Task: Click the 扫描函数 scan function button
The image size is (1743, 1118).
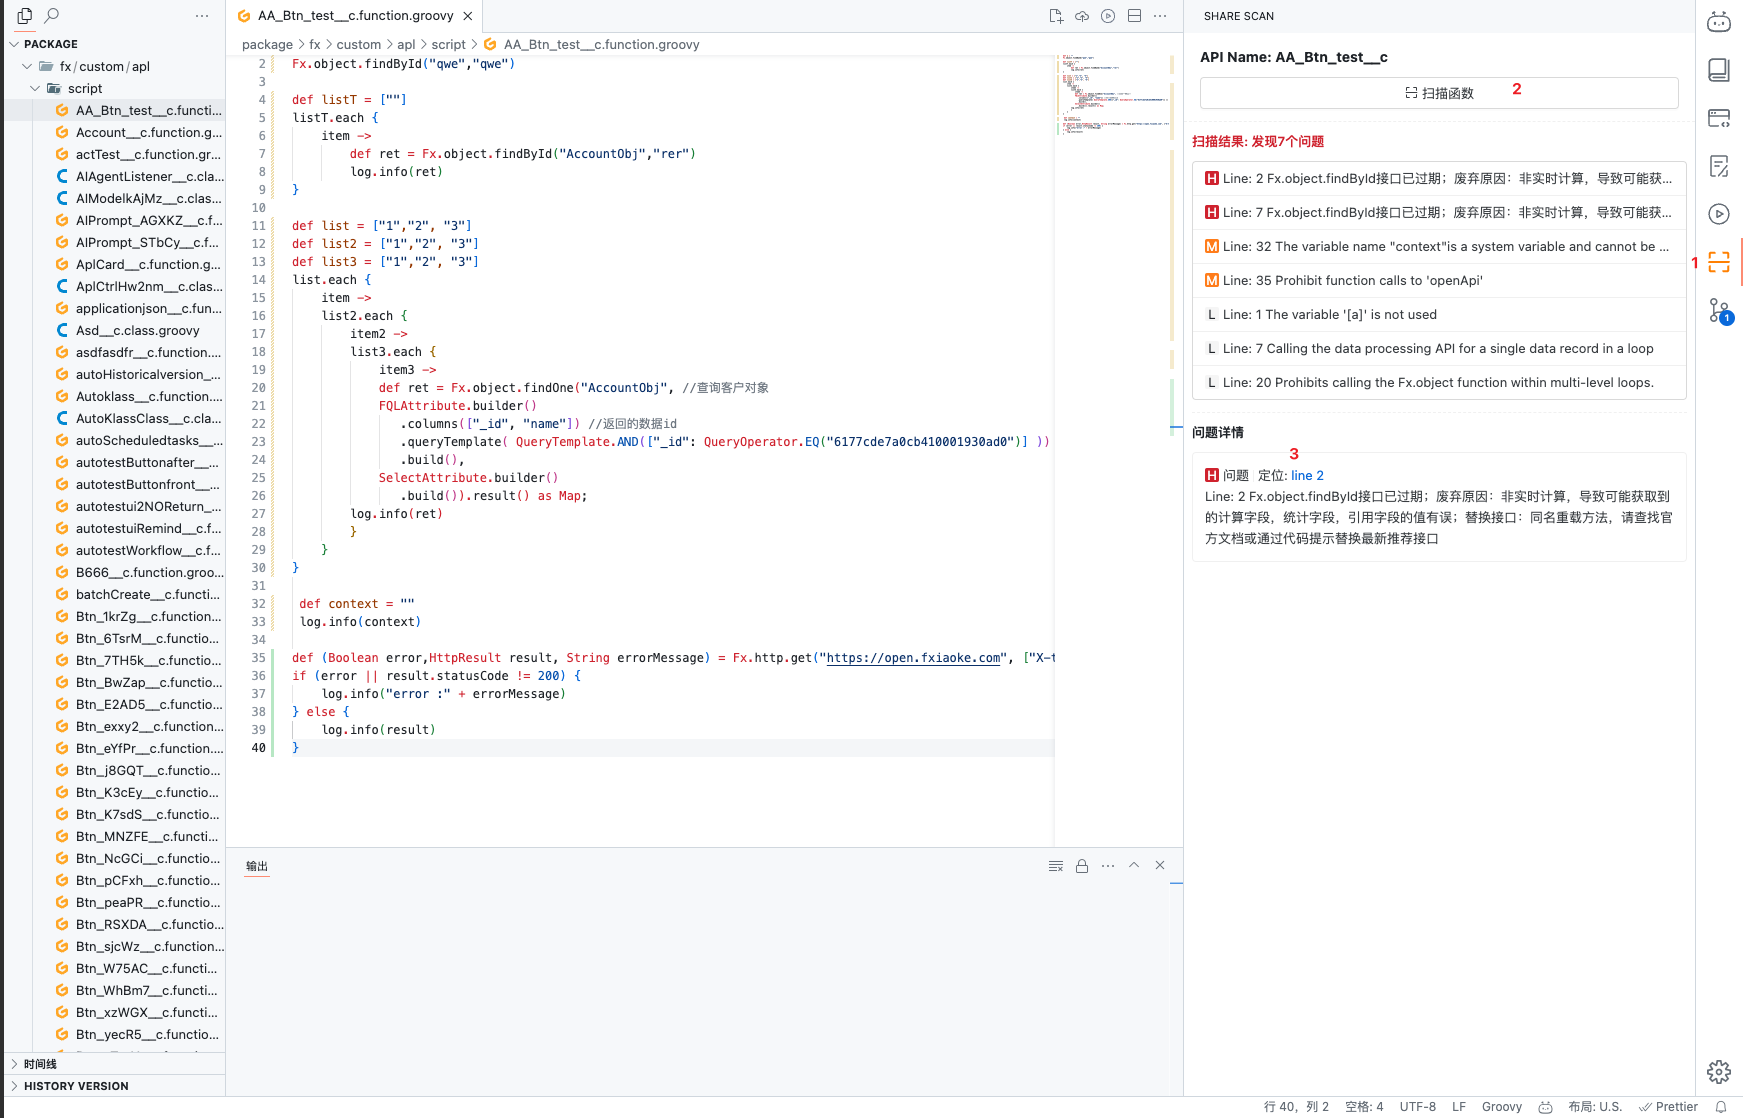Action: (x=1438, y=93)
